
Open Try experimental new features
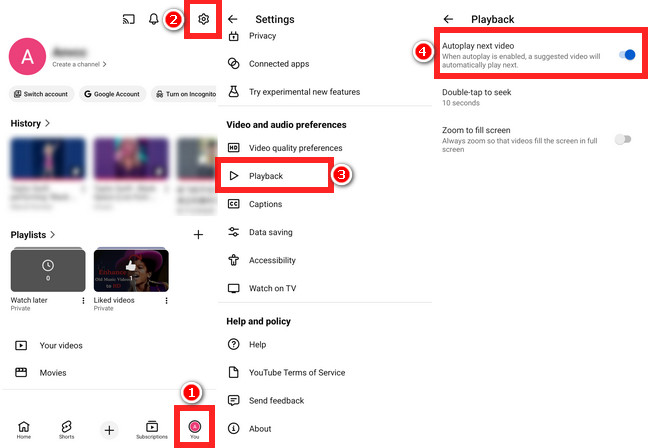click(x=325, y=92)
